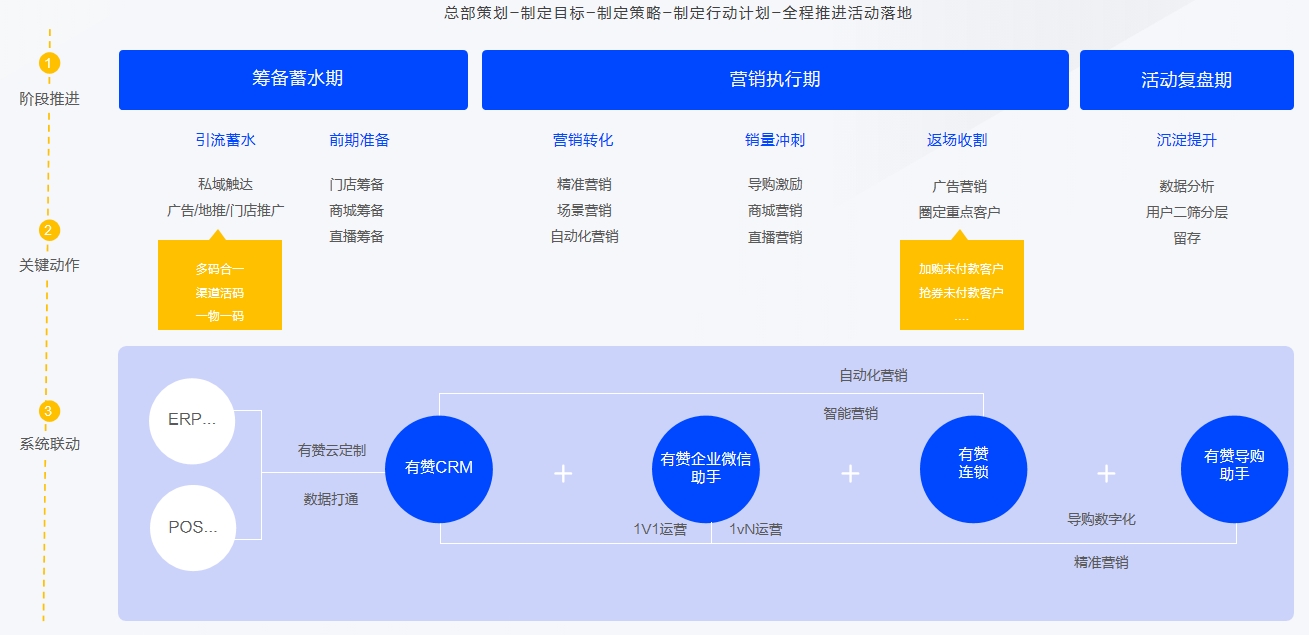This screenshot has width=1309, height=635.
Task: Click the 直播筹备 text
Action: click(357, 236)
